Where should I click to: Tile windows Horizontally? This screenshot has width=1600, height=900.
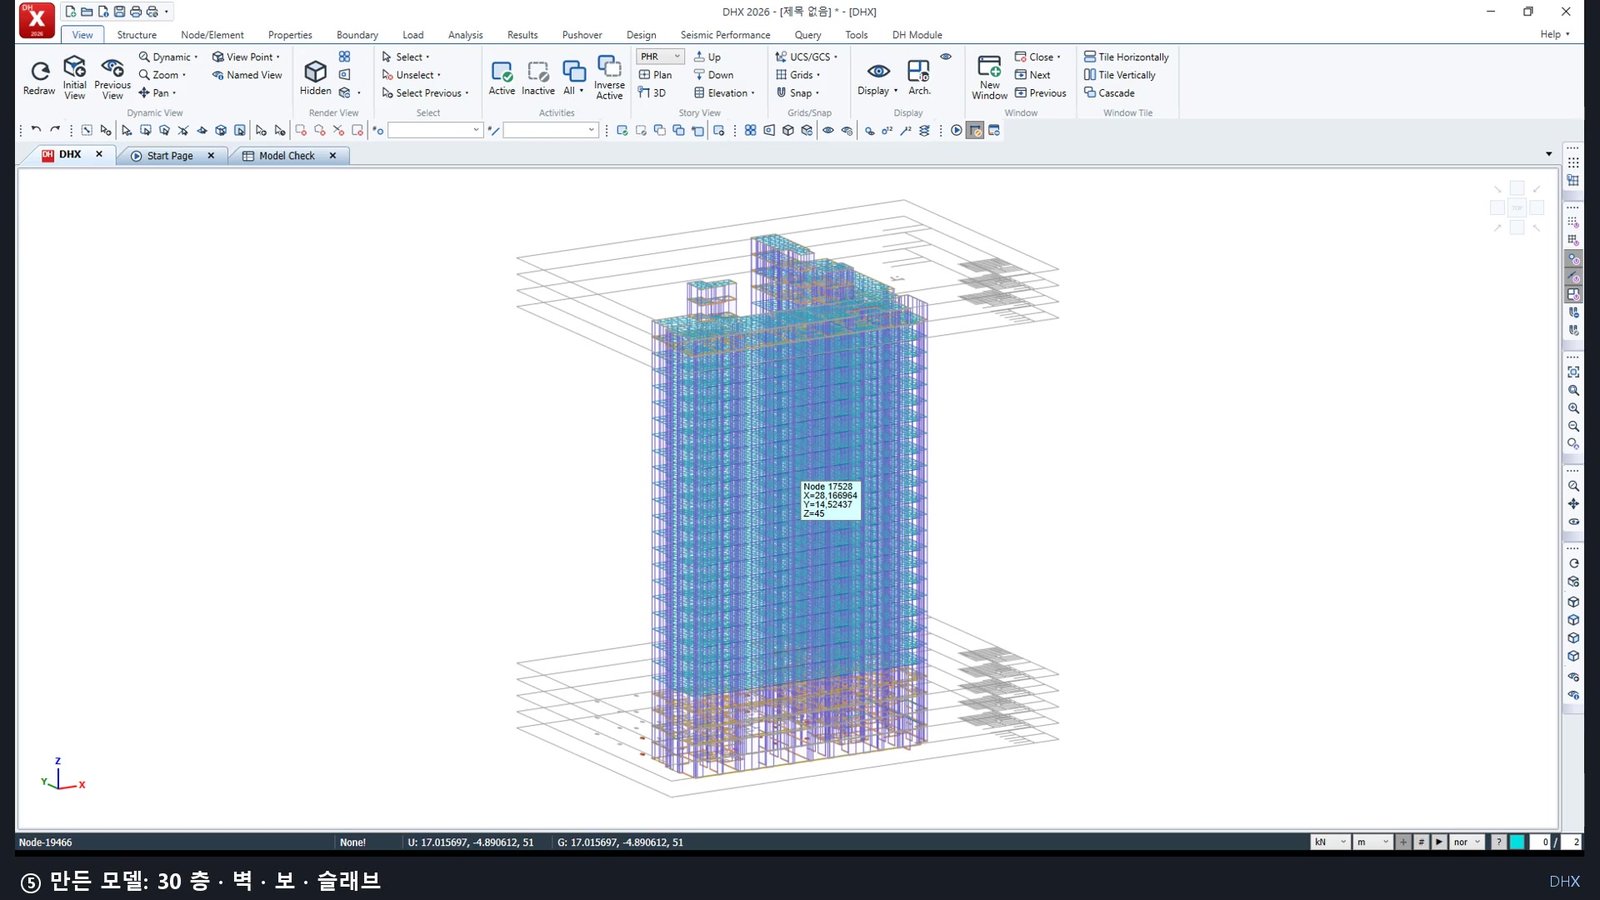(x=1126, y=57)
